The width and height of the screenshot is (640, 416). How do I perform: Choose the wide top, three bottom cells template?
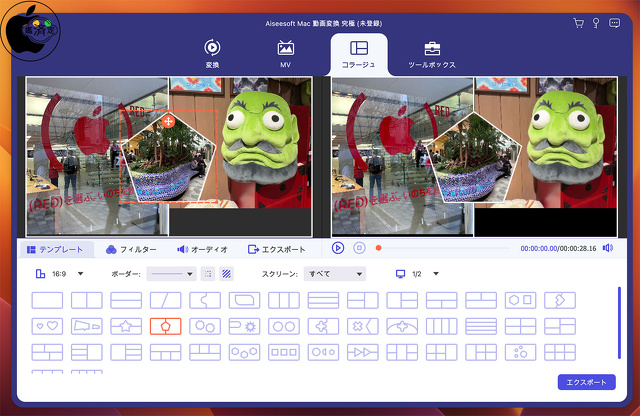pyautogui.click(x=166, y=352)
